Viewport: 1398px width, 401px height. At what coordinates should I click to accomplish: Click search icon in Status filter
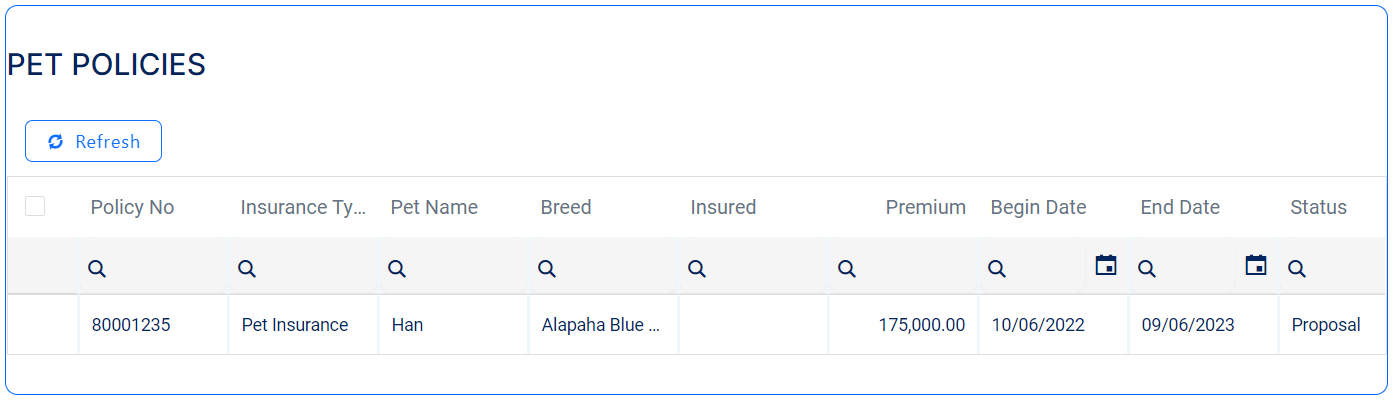tap(1297, 268)
